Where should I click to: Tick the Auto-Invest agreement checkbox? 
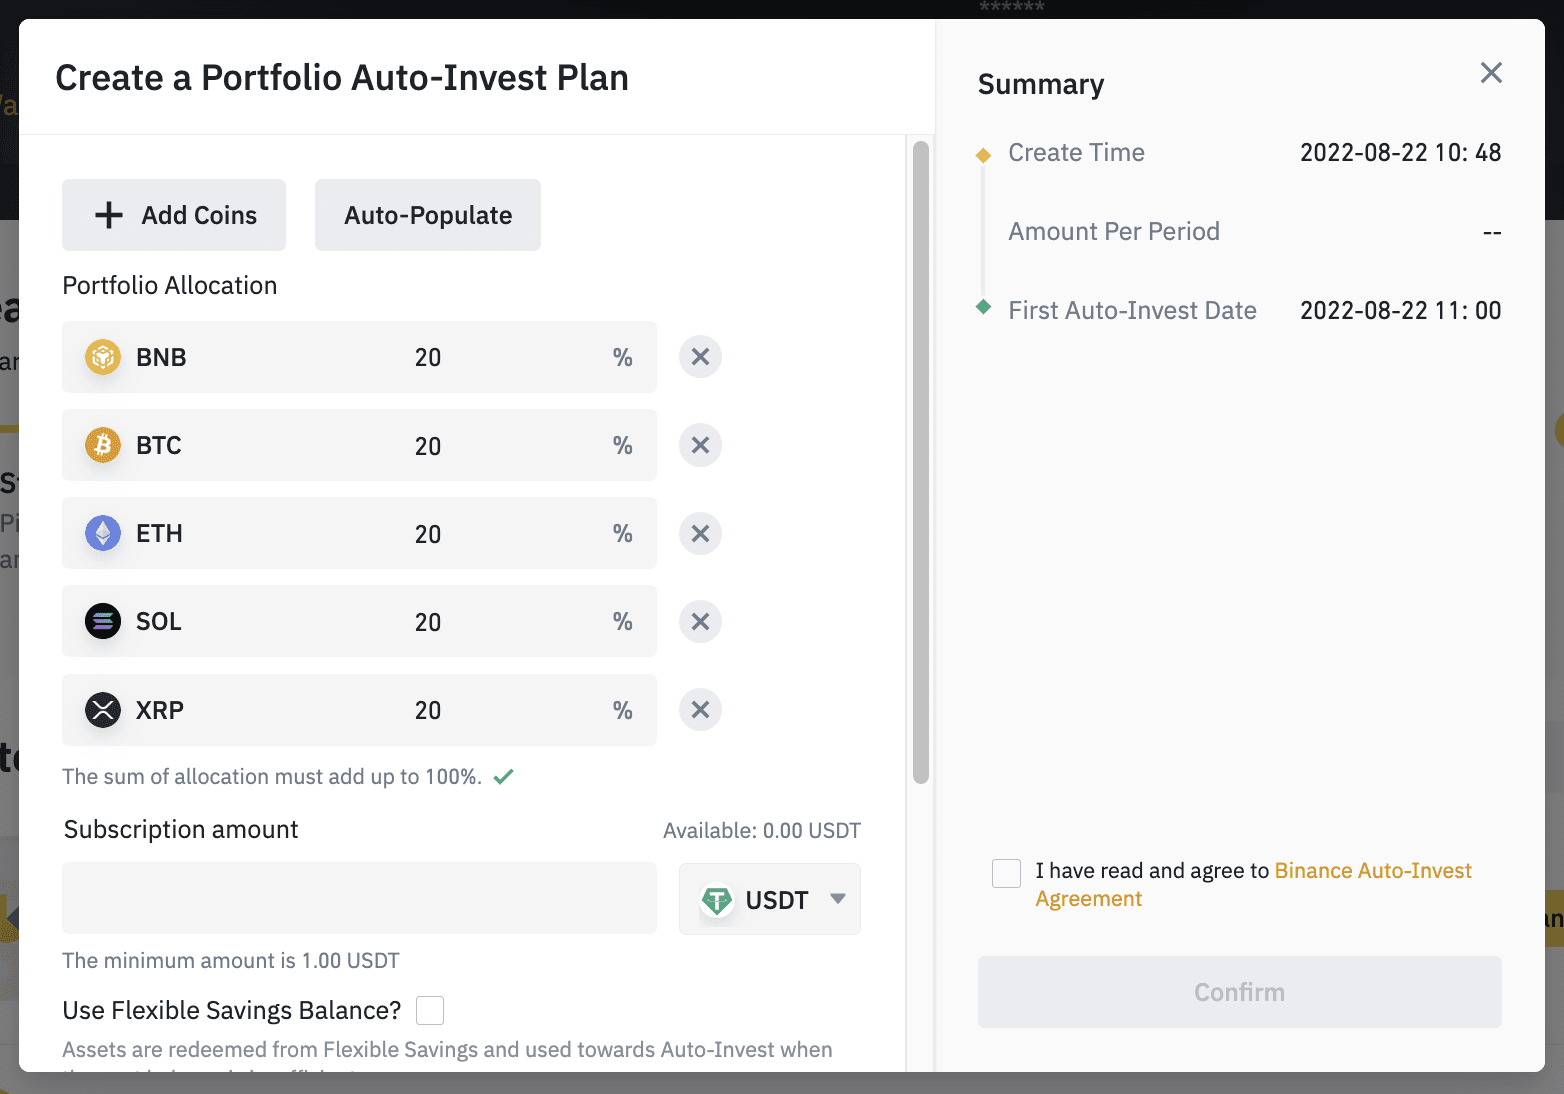click(1006, 872)
